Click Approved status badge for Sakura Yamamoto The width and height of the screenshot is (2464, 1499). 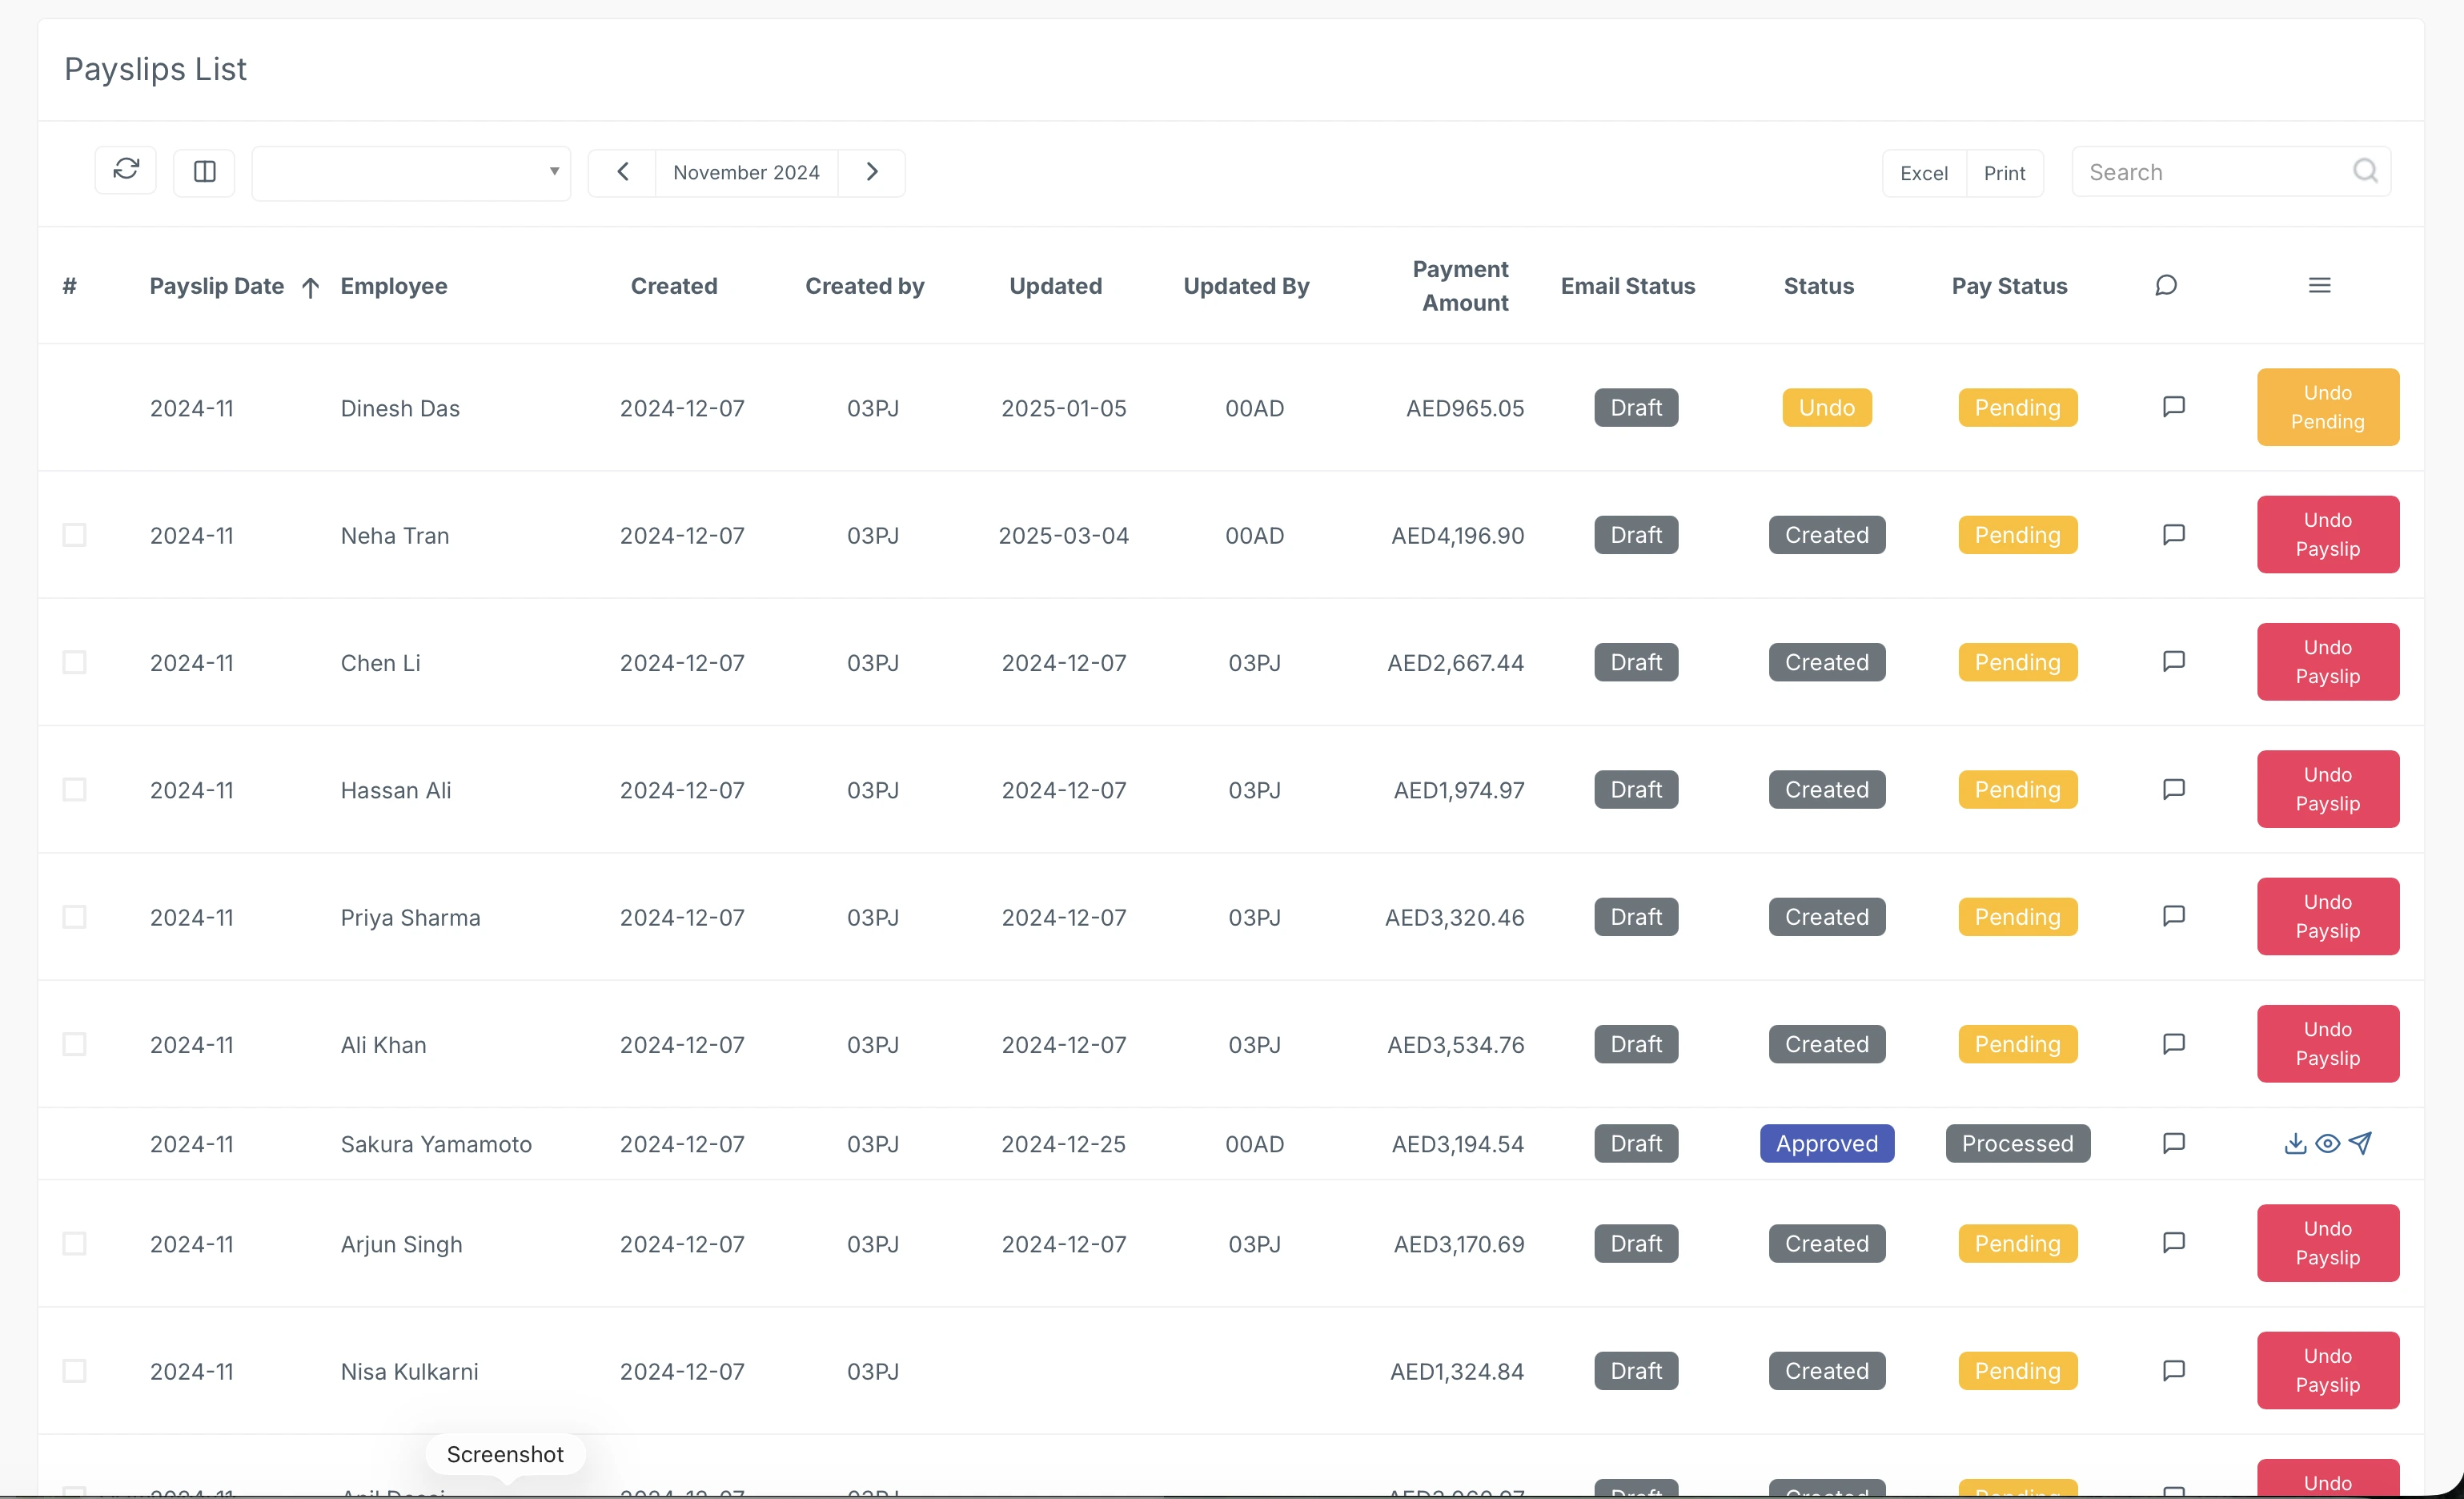coord(1827,1143)
